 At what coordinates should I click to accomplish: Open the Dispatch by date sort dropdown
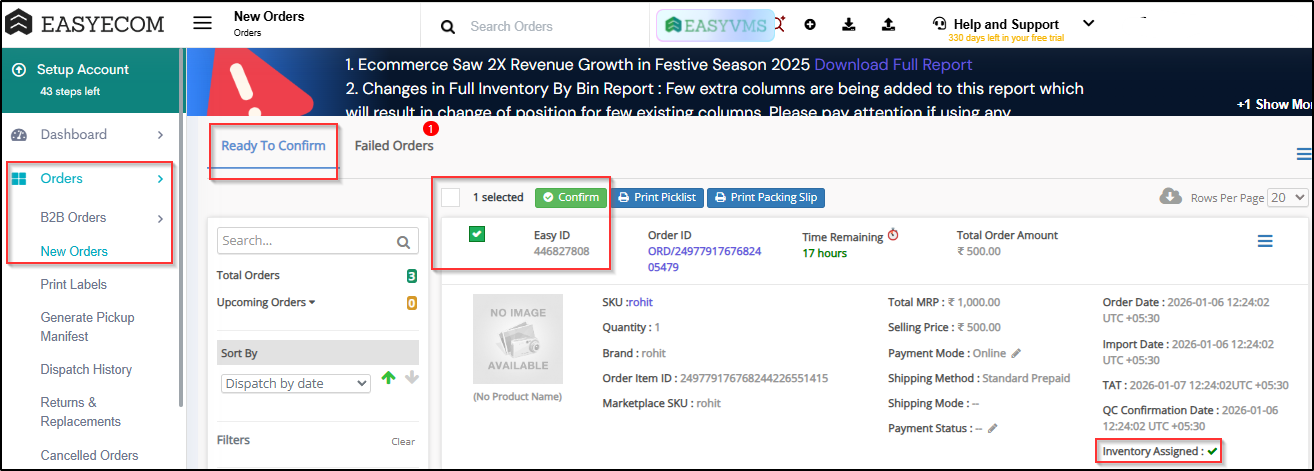tap(295, 384)
